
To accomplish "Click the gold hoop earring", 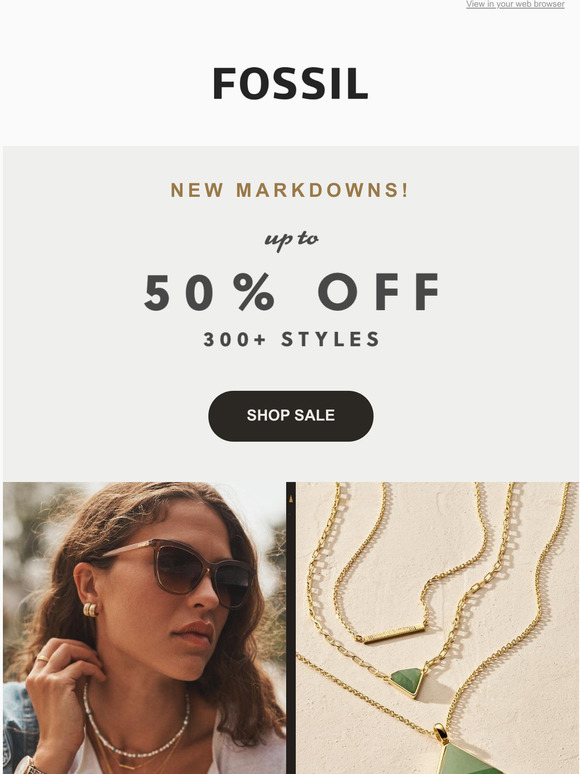I will point(90,610).
